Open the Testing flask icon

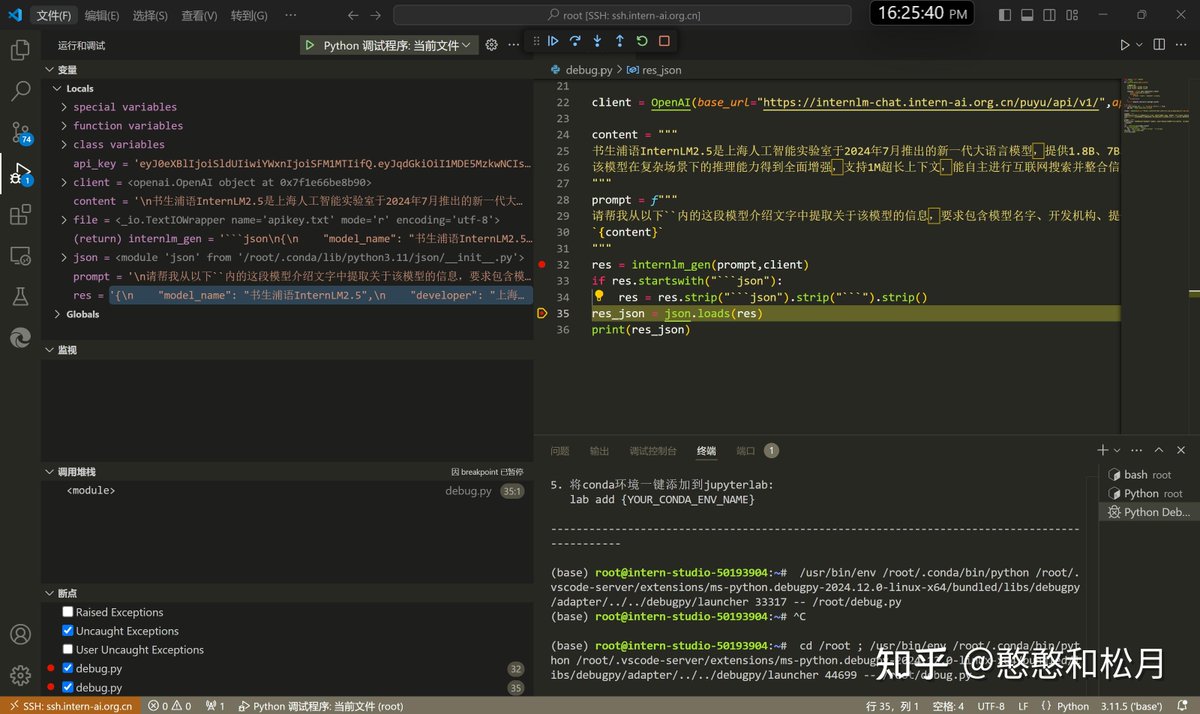click(x=20, y=297)
